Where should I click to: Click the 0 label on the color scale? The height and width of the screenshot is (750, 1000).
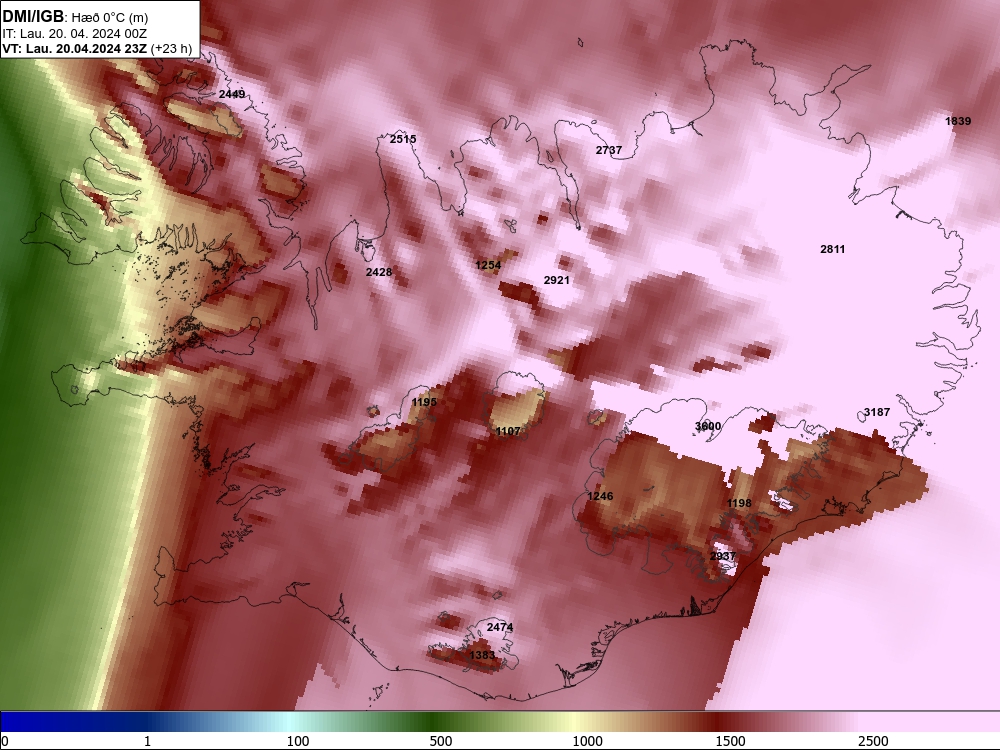[x=5, y=741]
